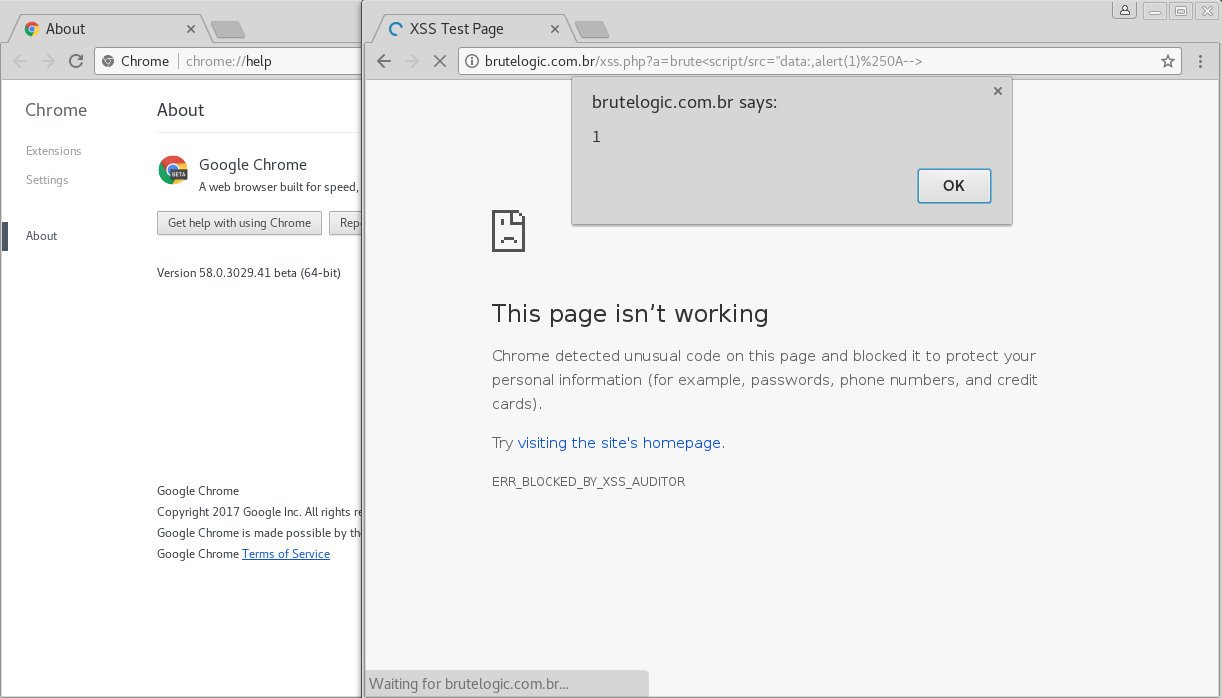The height and width of the screenshot is (698, 1222).
Task: Stop loading the XSS Test Page
Action: pos(439,61)
